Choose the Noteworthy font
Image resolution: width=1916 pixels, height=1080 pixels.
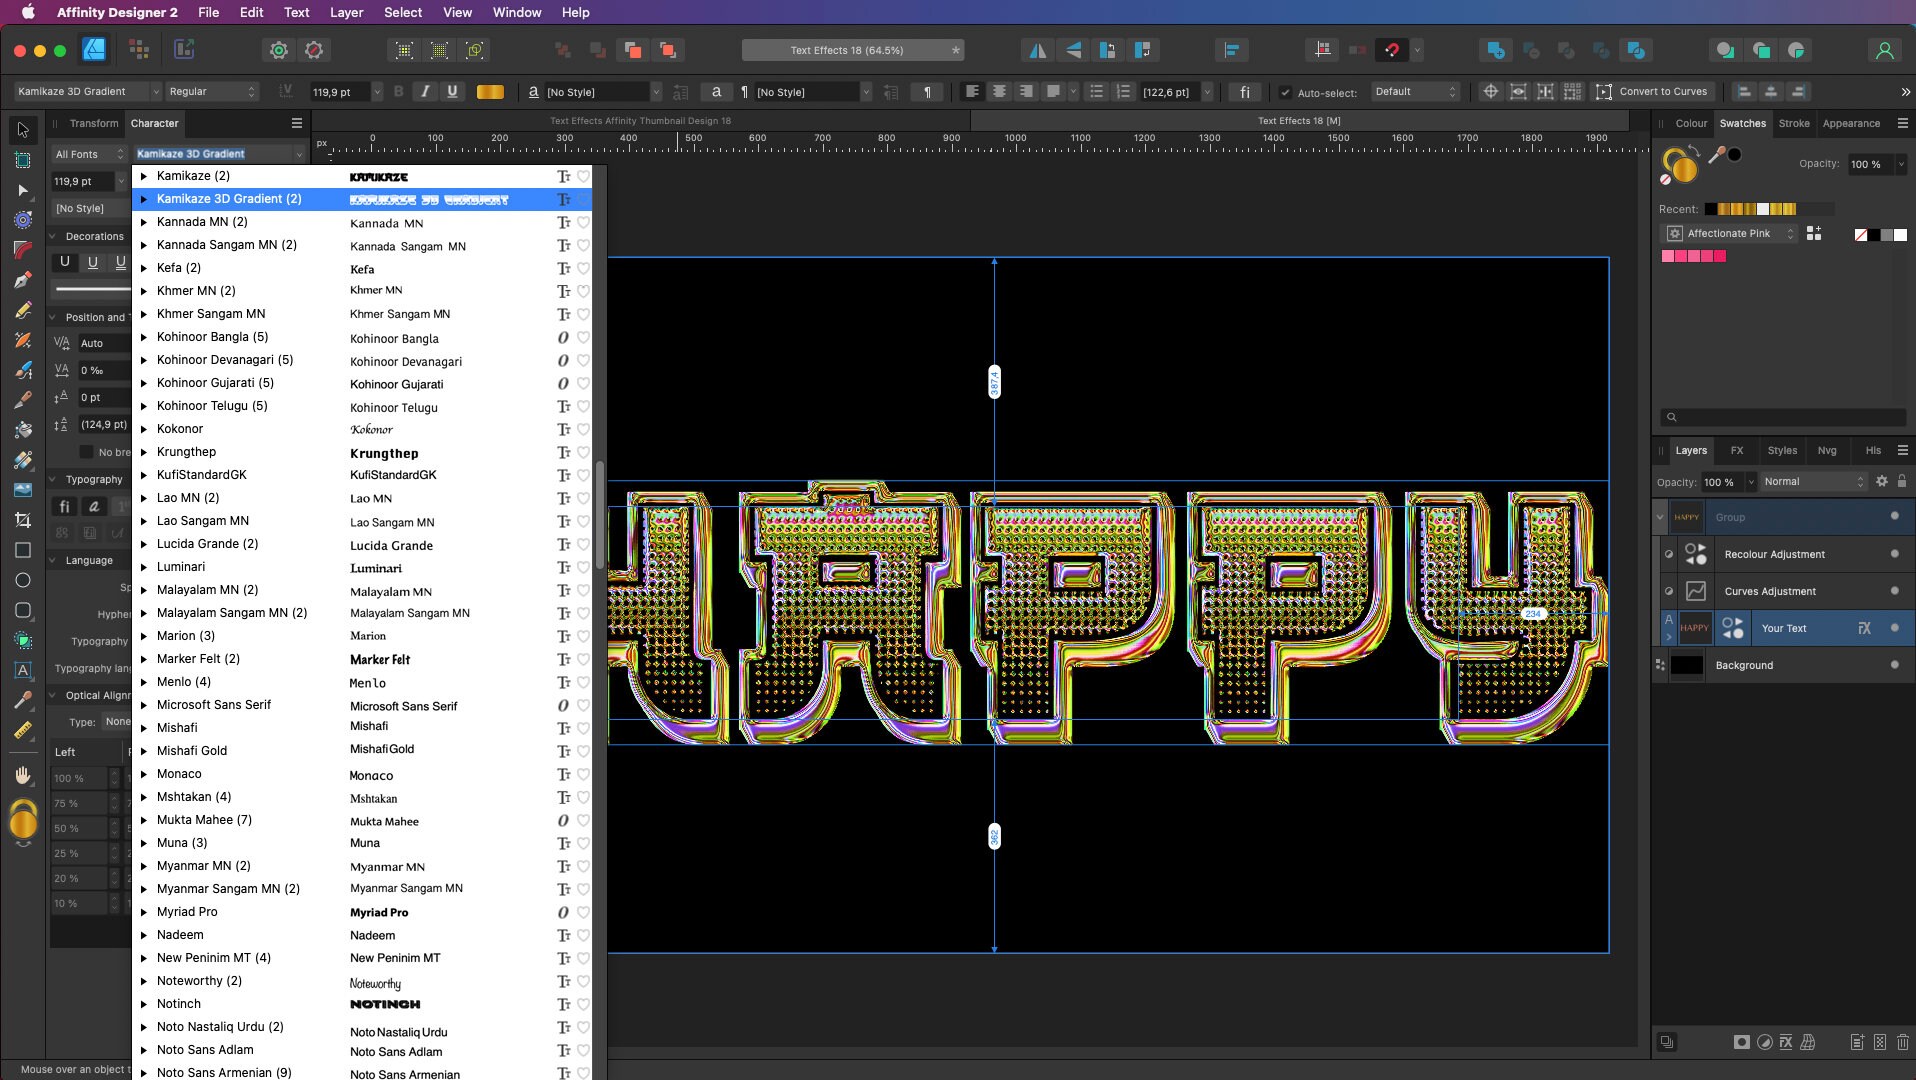pos(362,981)
